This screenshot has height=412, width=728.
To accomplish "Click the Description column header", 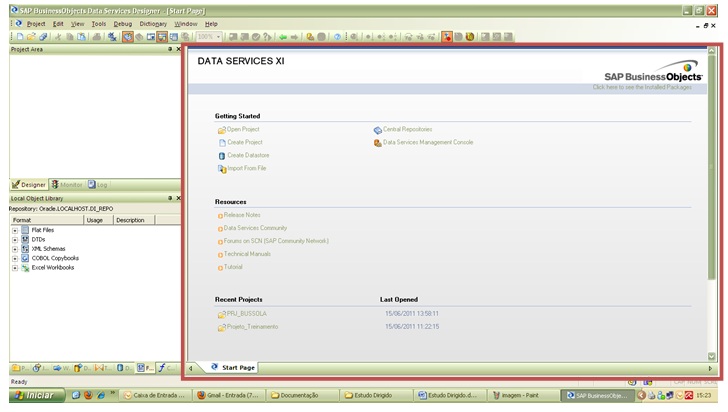I will [134, 220].
